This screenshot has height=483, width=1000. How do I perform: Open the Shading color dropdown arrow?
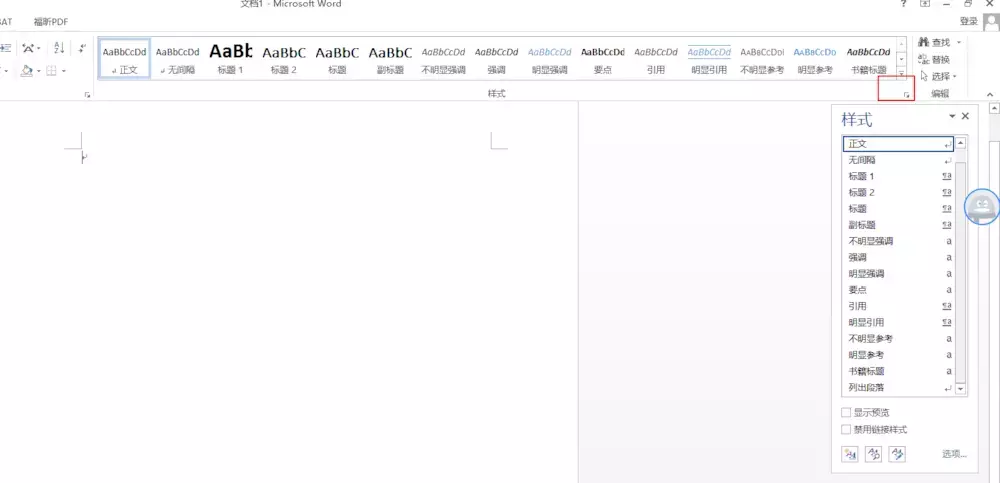pyautogui.click(x=38, y=71)
